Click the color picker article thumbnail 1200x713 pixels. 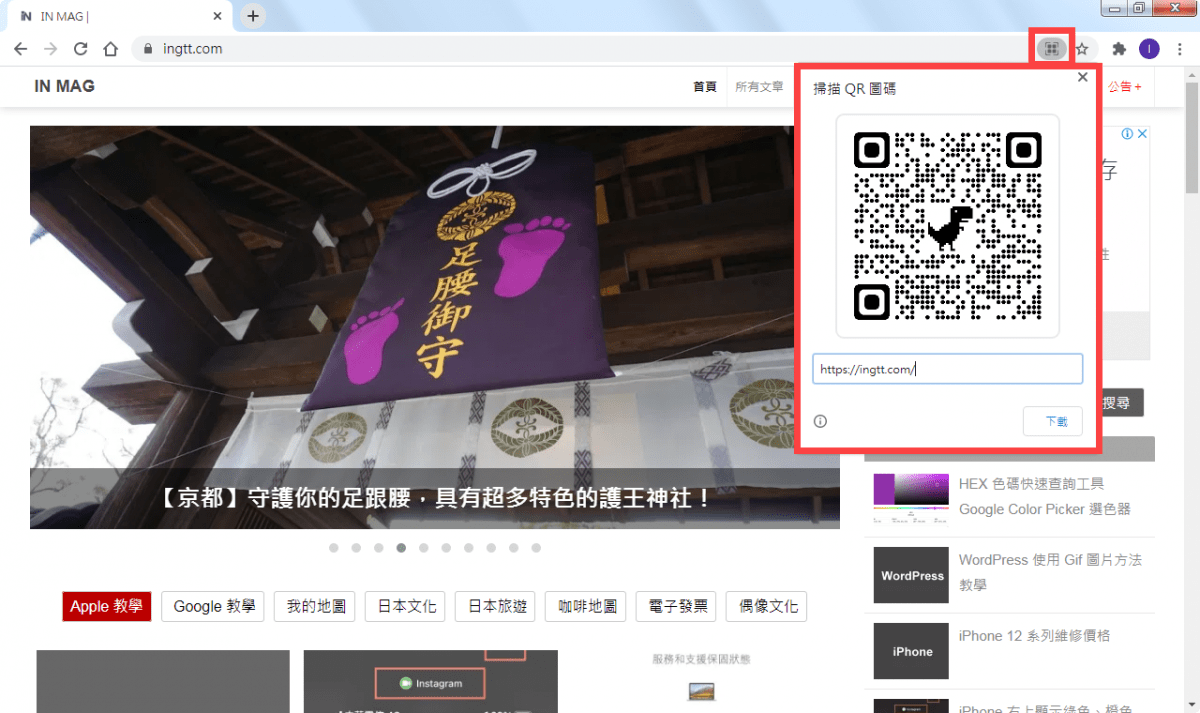[x=911, y=499]
